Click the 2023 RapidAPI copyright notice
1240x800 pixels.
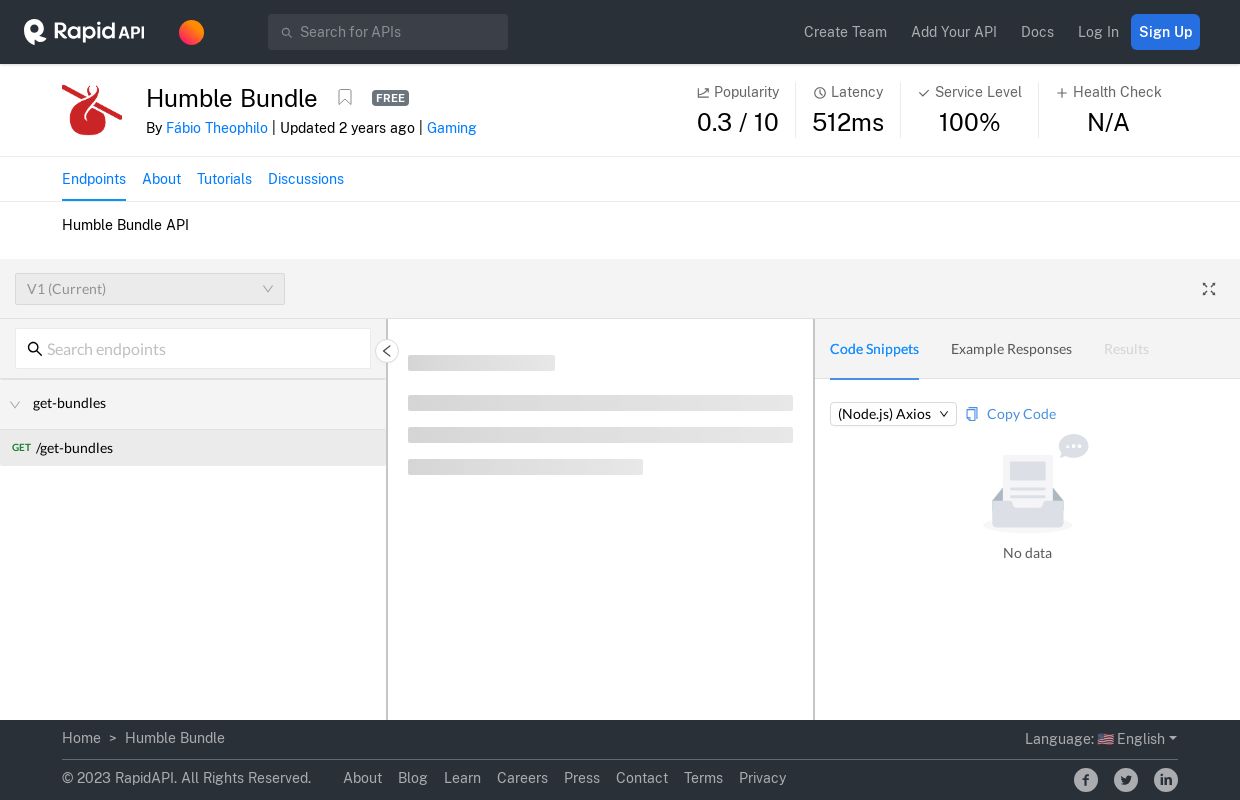186,778
